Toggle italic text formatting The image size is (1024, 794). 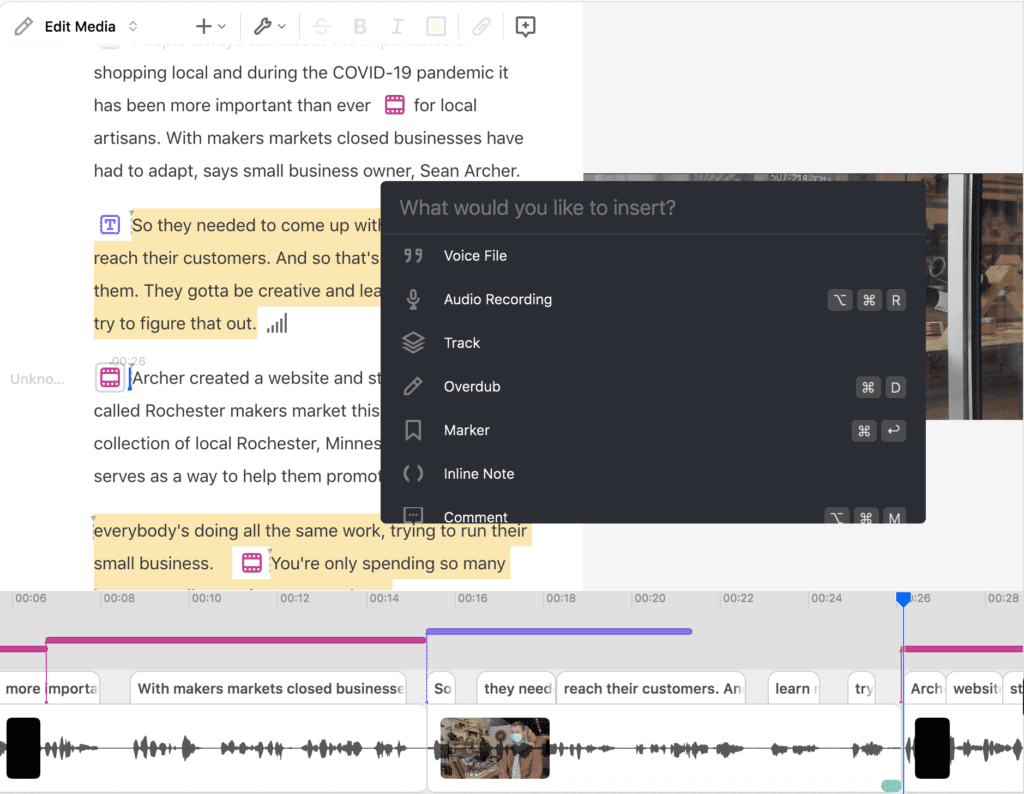[x=397, y=26]
